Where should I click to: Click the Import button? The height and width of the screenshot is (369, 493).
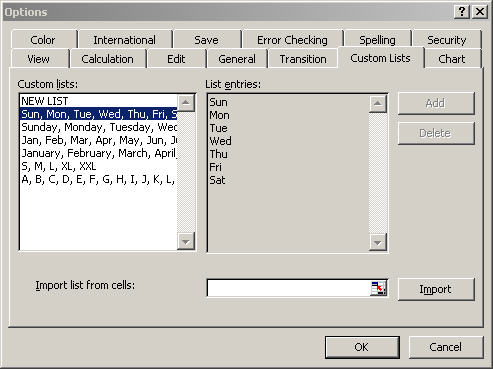pyautogui.click(x=436, y=289)
